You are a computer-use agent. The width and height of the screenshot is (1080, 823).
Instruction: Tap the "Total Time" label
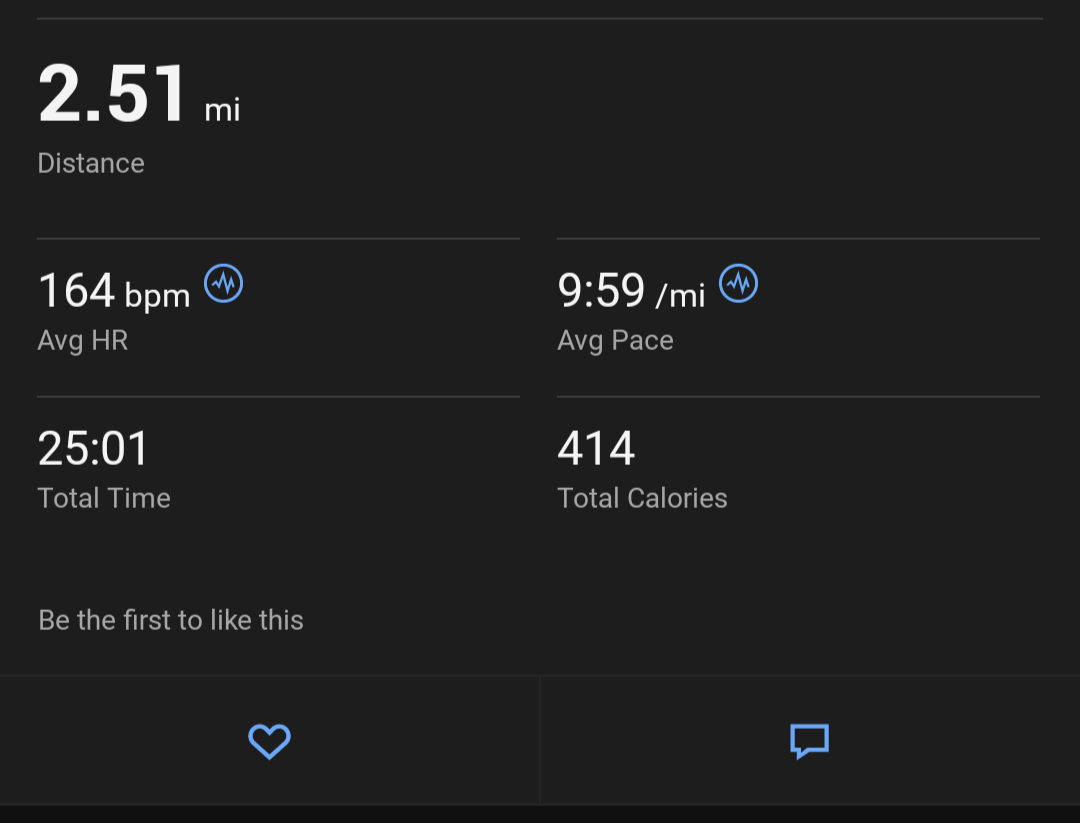point(104,498)
